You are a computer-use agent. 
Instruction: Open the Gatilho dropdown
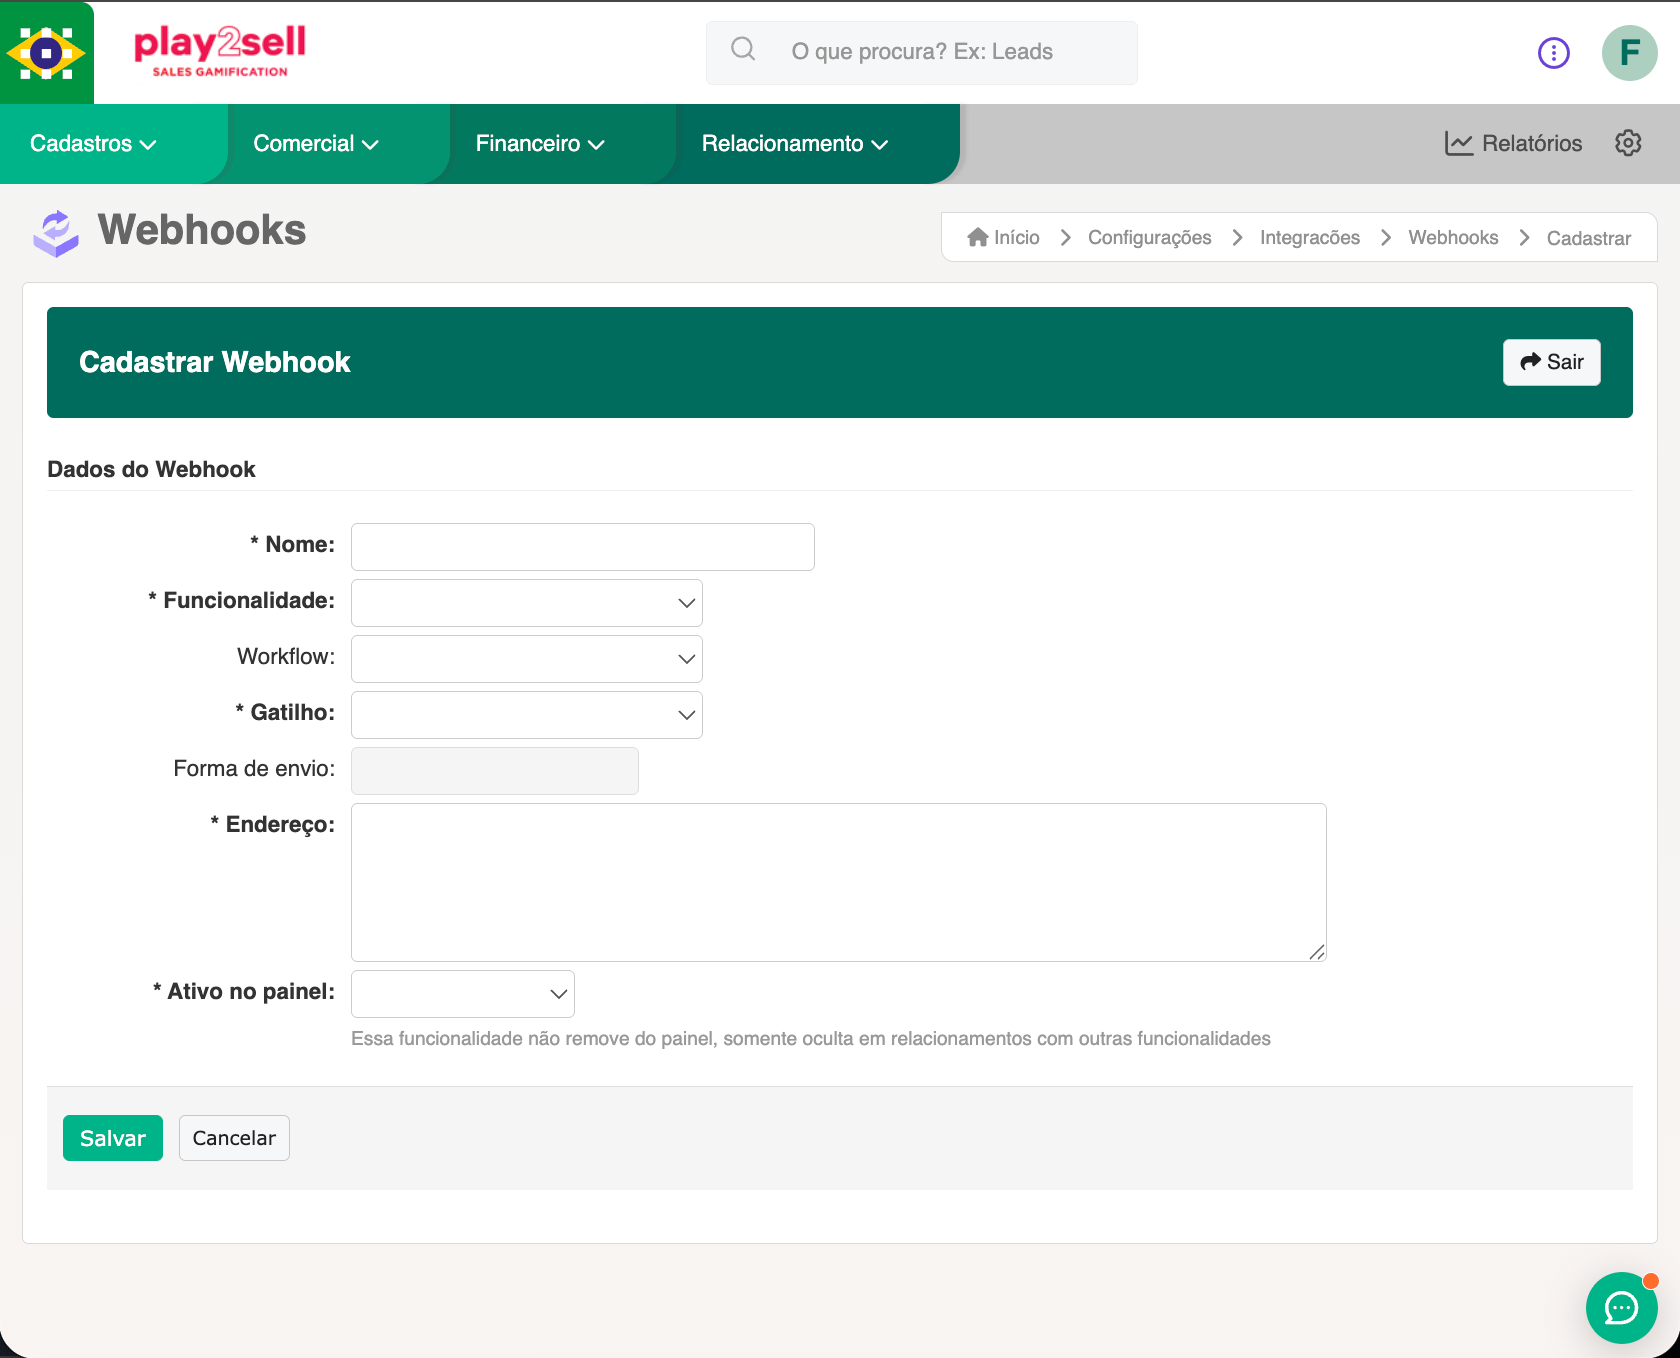(x=526, y=715)
